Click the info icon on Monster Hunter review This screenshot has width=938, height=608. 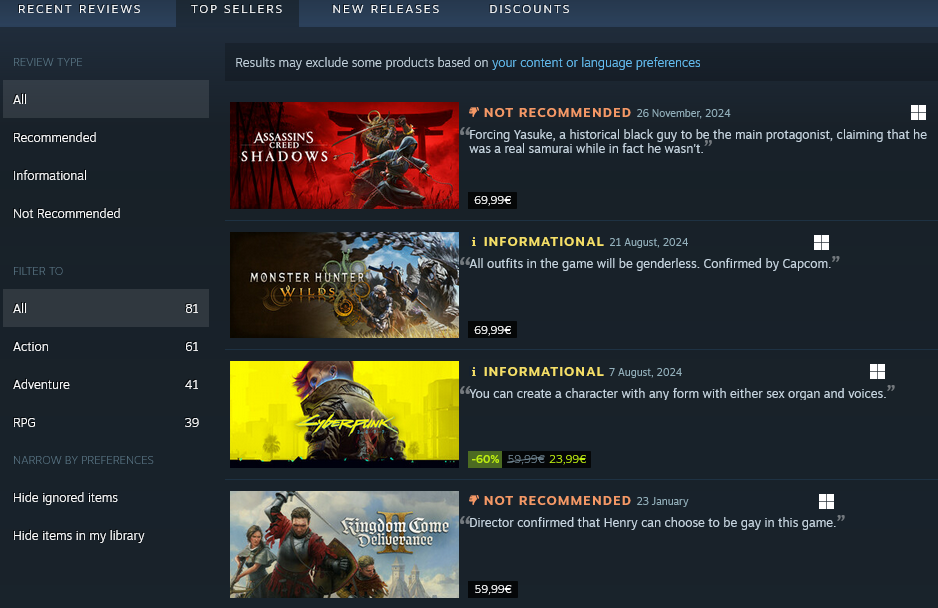474,242
